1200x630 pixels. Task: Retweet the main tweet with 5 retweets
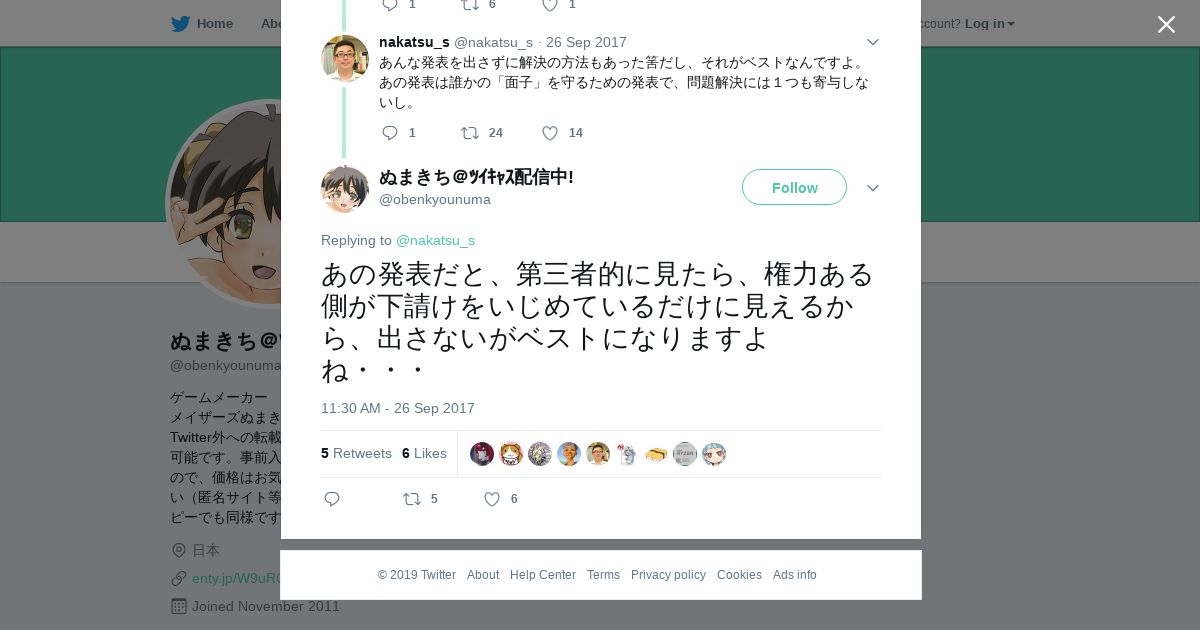tap(411, 499)
